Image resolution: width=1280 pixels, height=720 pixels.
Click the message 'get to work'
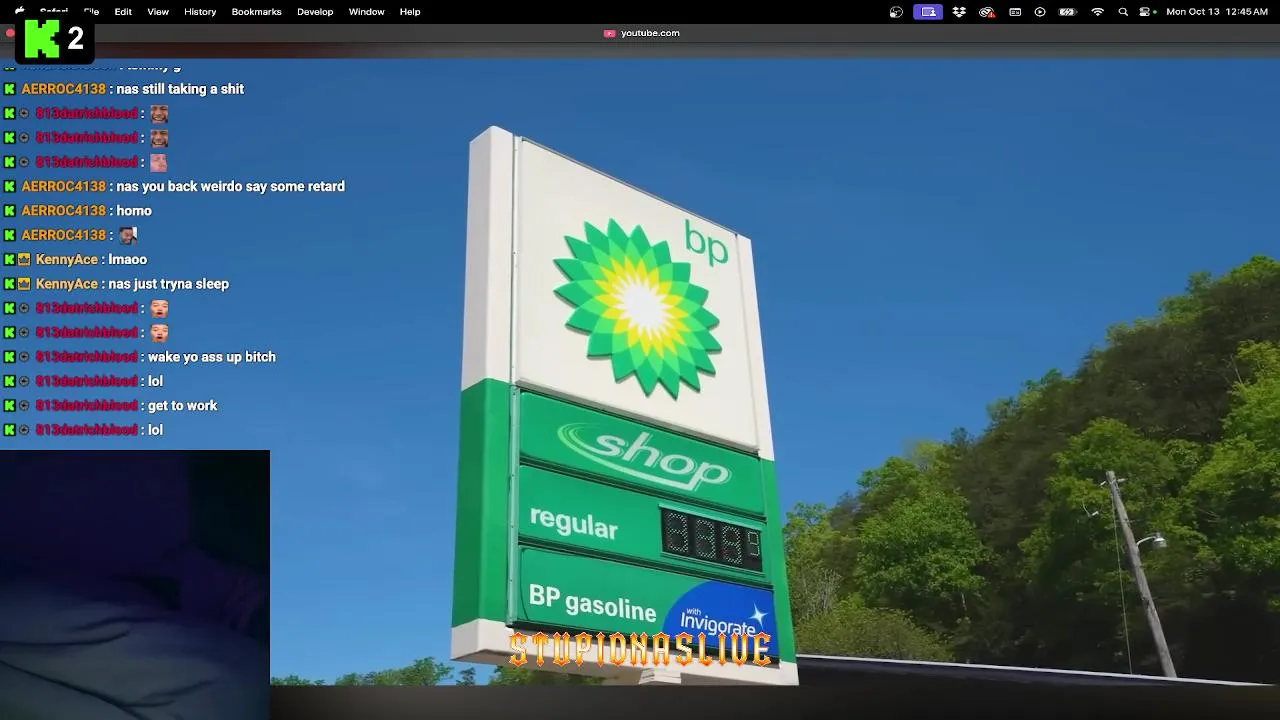click(183, 406)
